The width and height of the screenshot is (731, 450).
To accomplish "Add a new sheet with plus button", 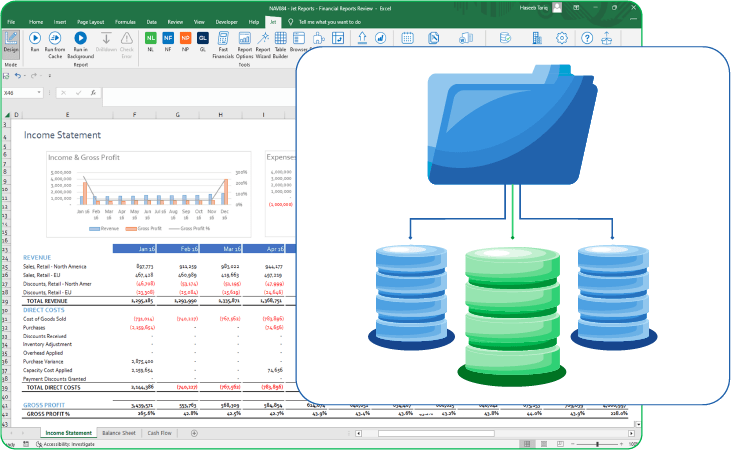I will tap(194, 433).
